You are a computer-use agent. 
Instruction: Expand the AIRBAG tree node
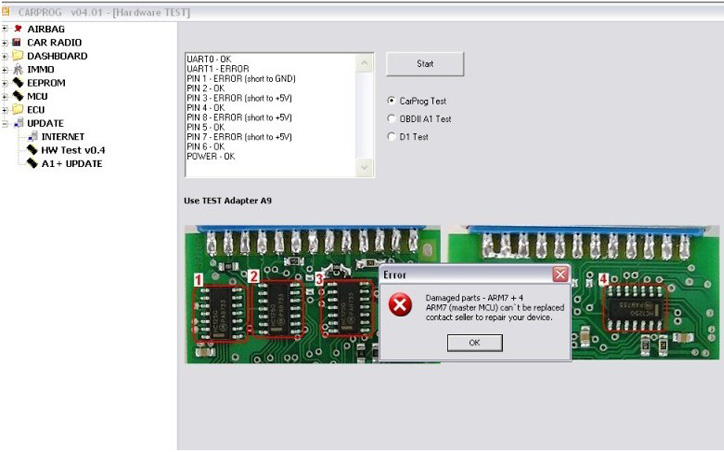pos(5,29)
